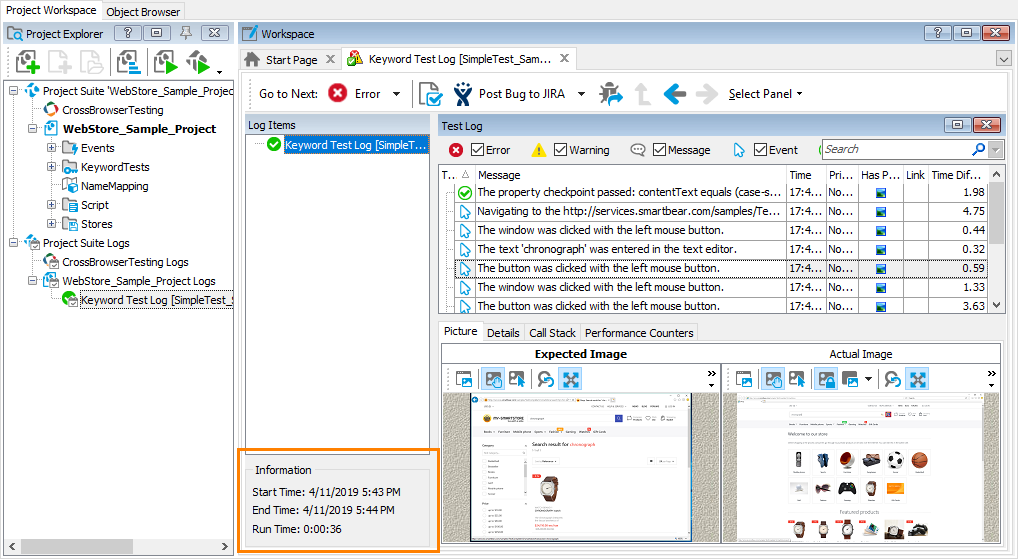Screen dimensions: 1018x559
Task: Expand the Script tree node
Action: (52, 205)
